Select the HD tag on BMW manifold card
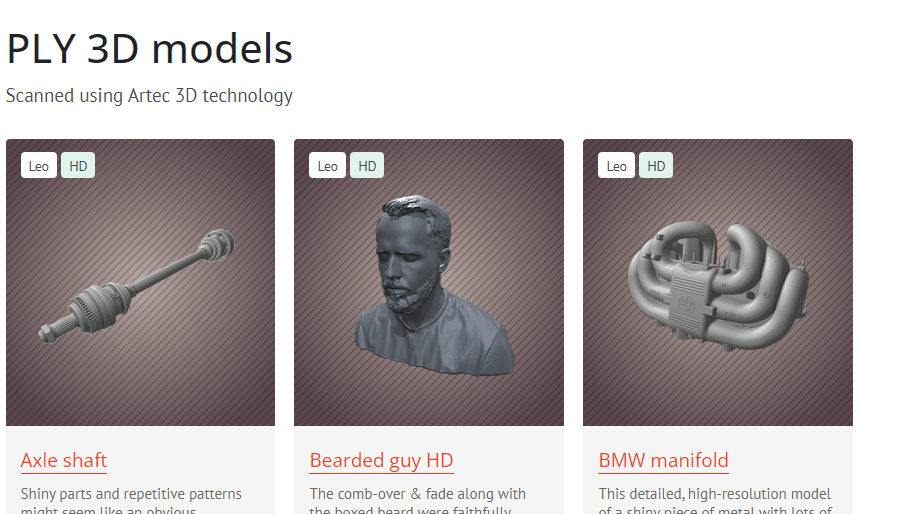 point(656,165)
